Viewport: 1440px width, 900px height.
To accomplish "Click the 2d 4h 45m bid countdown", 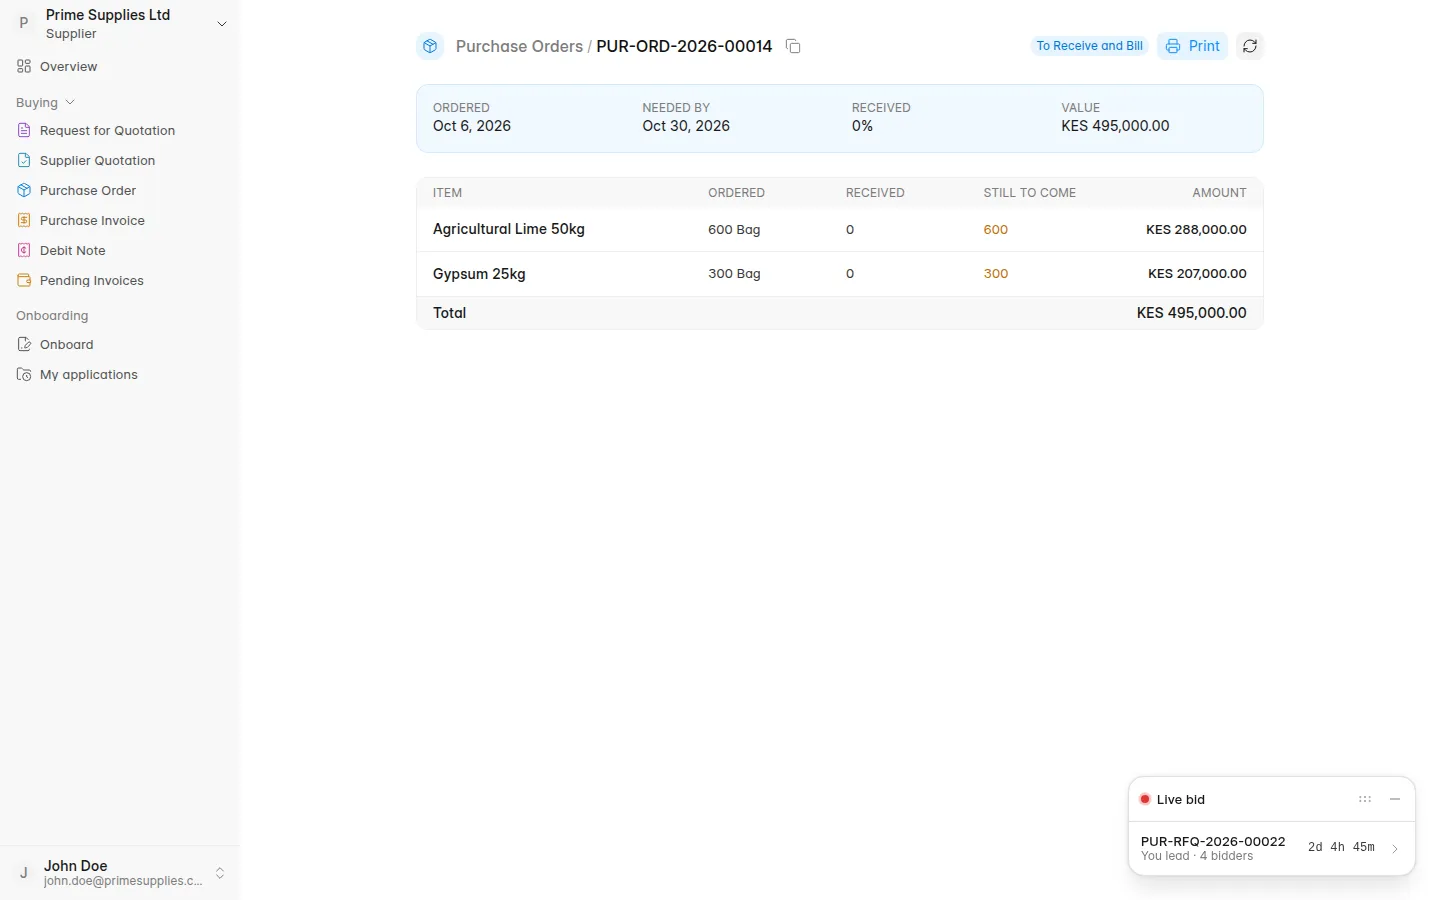I will [1341, 847].
